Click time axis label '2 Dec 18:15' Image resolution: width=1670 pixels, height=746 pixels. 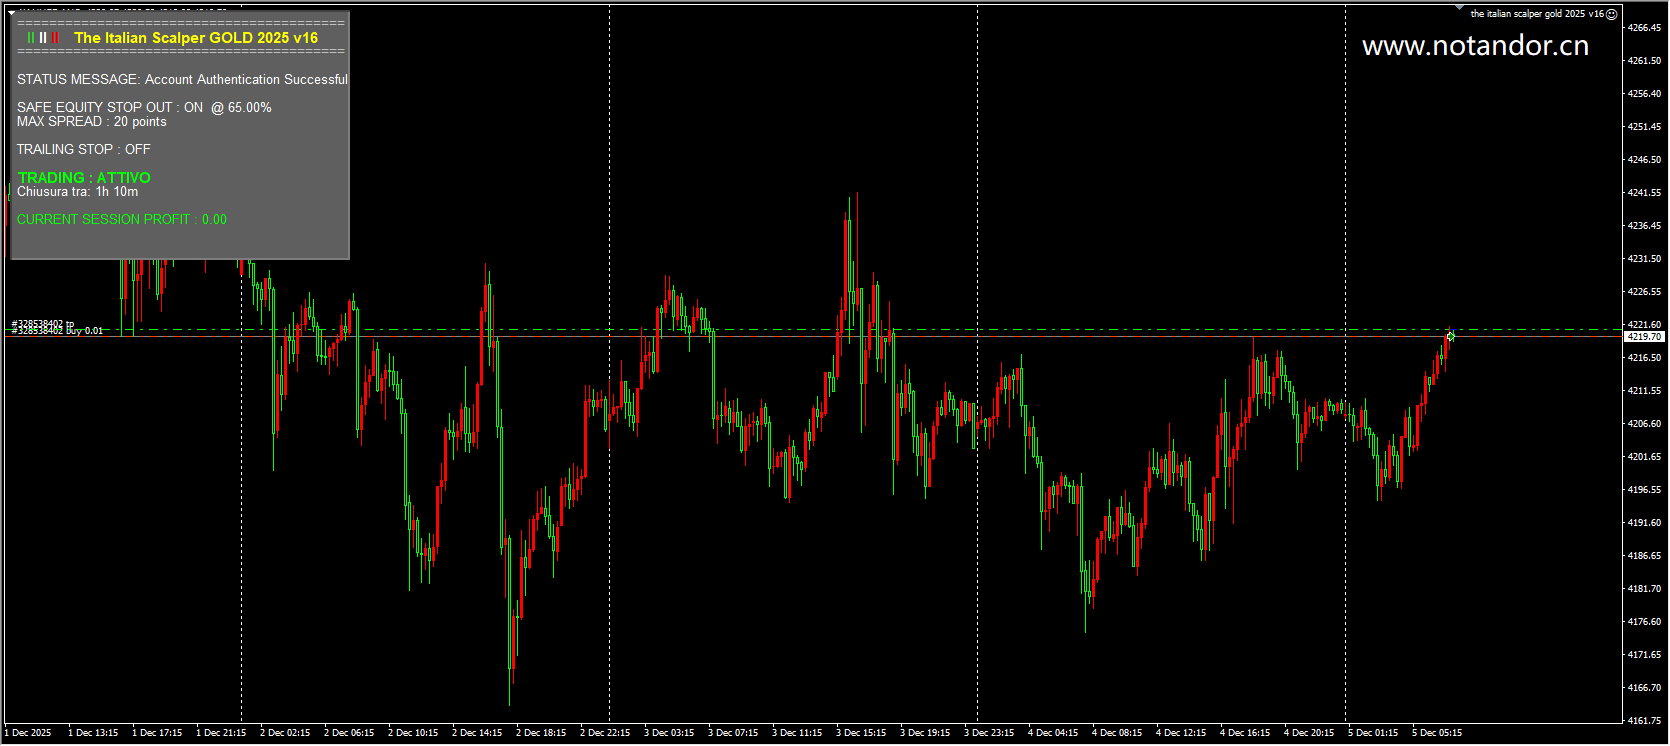(x=541, y=733)
